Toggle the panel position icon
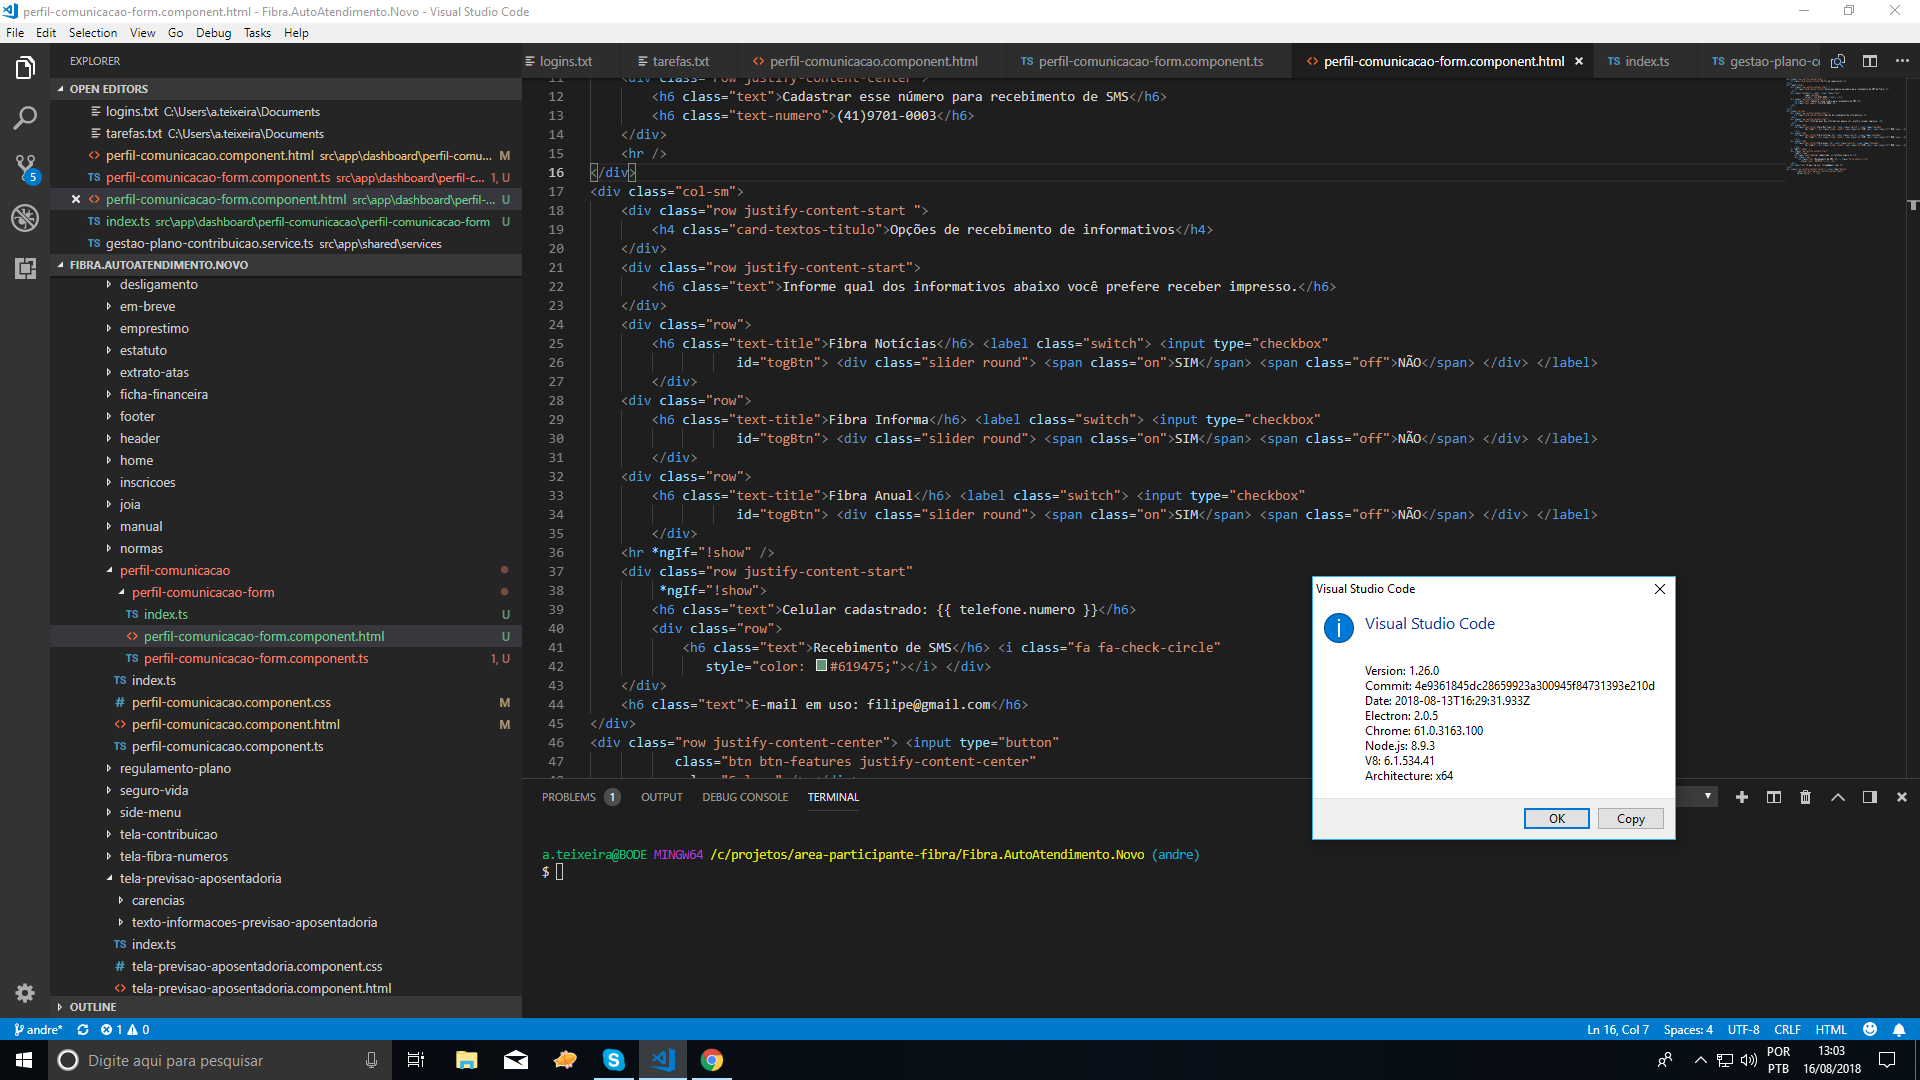 [x=1868, y=797]
